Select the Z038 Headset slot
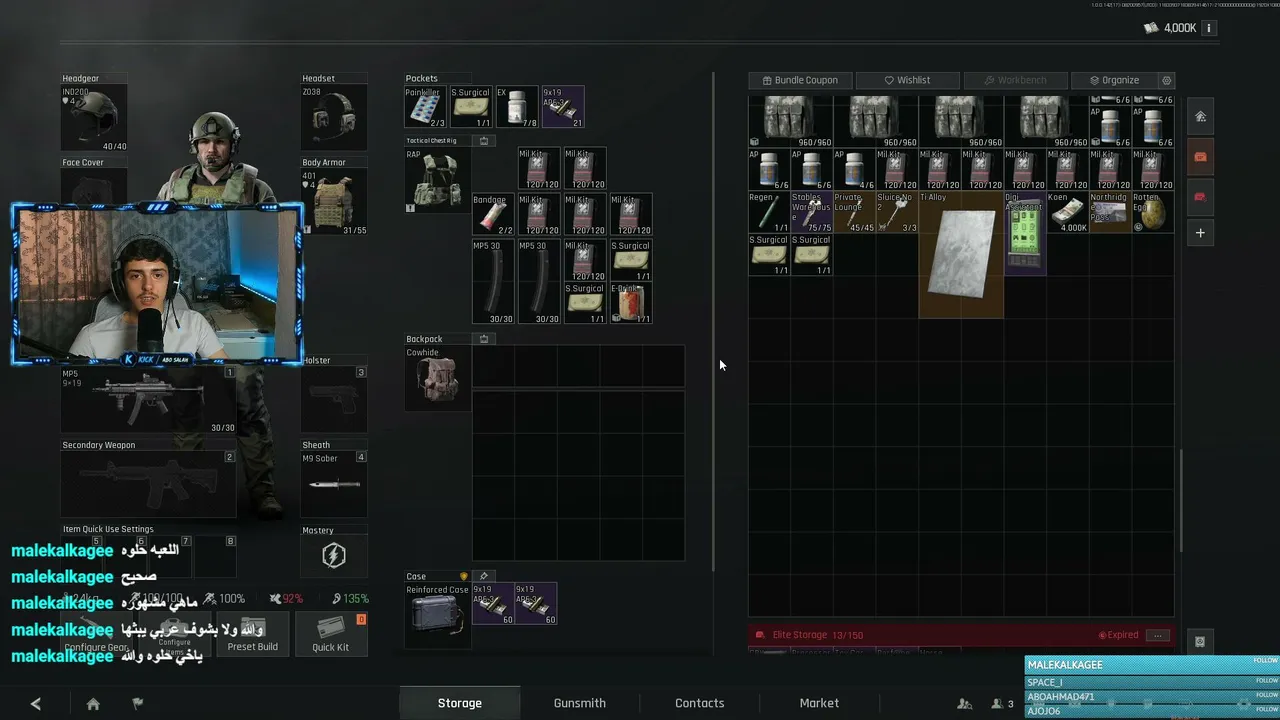This screenshot has width=1280, height=720. click(334, 118)
